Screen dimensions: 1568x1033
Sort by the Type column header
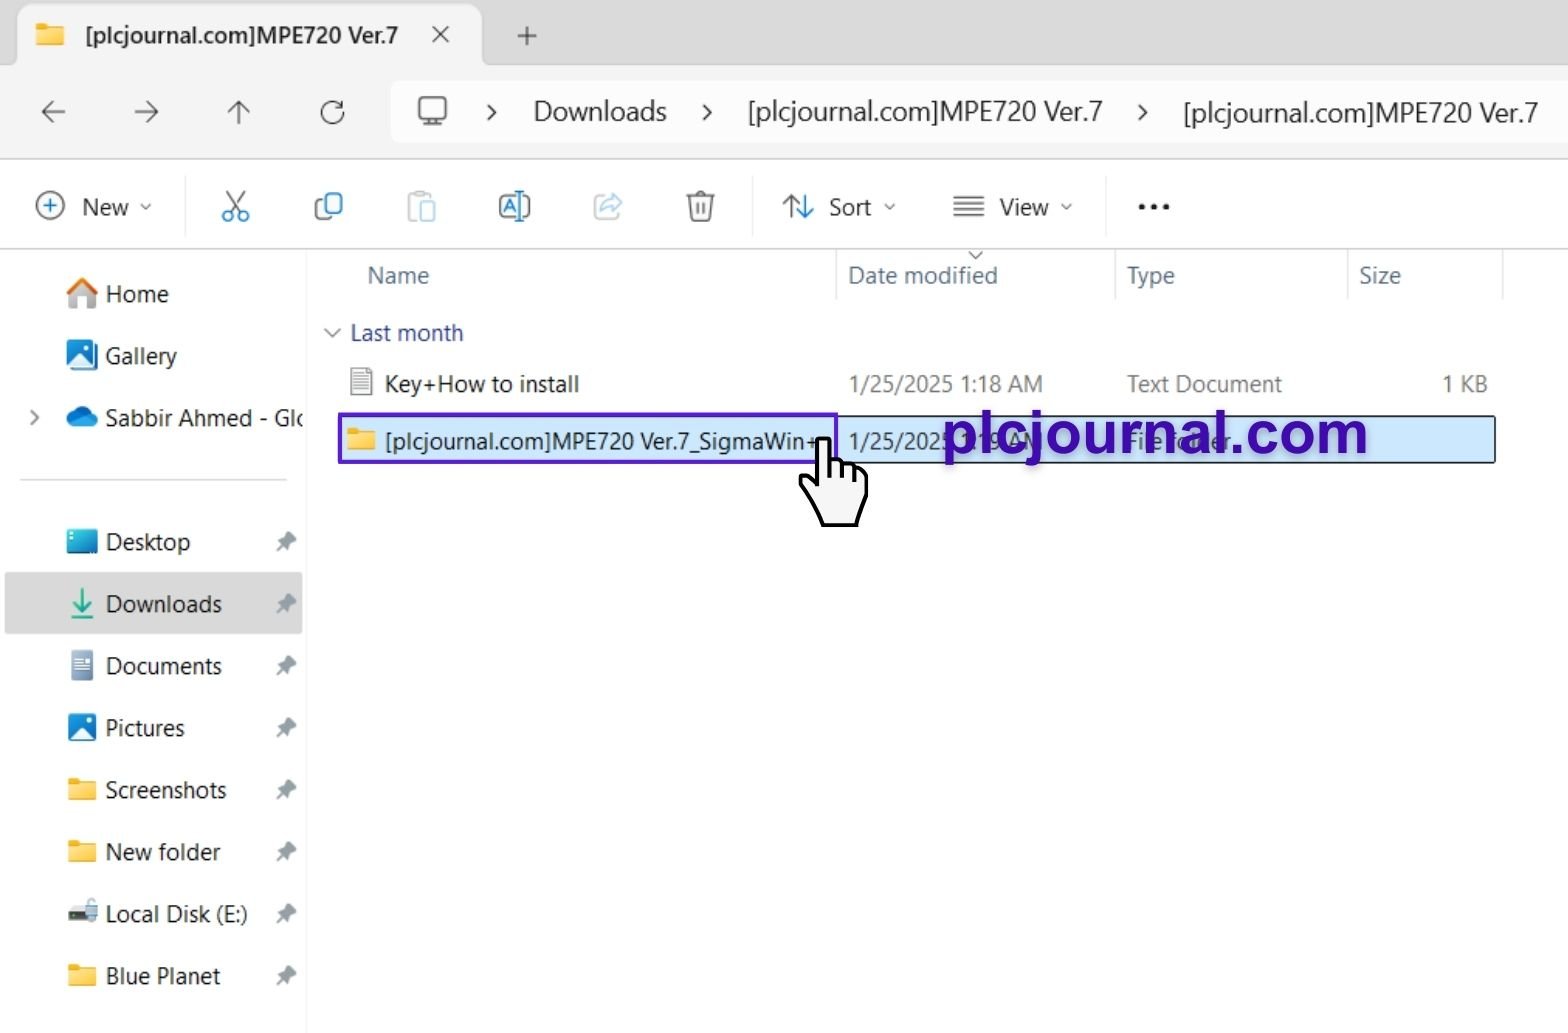pyautogui.click(x=1150, y=276)
